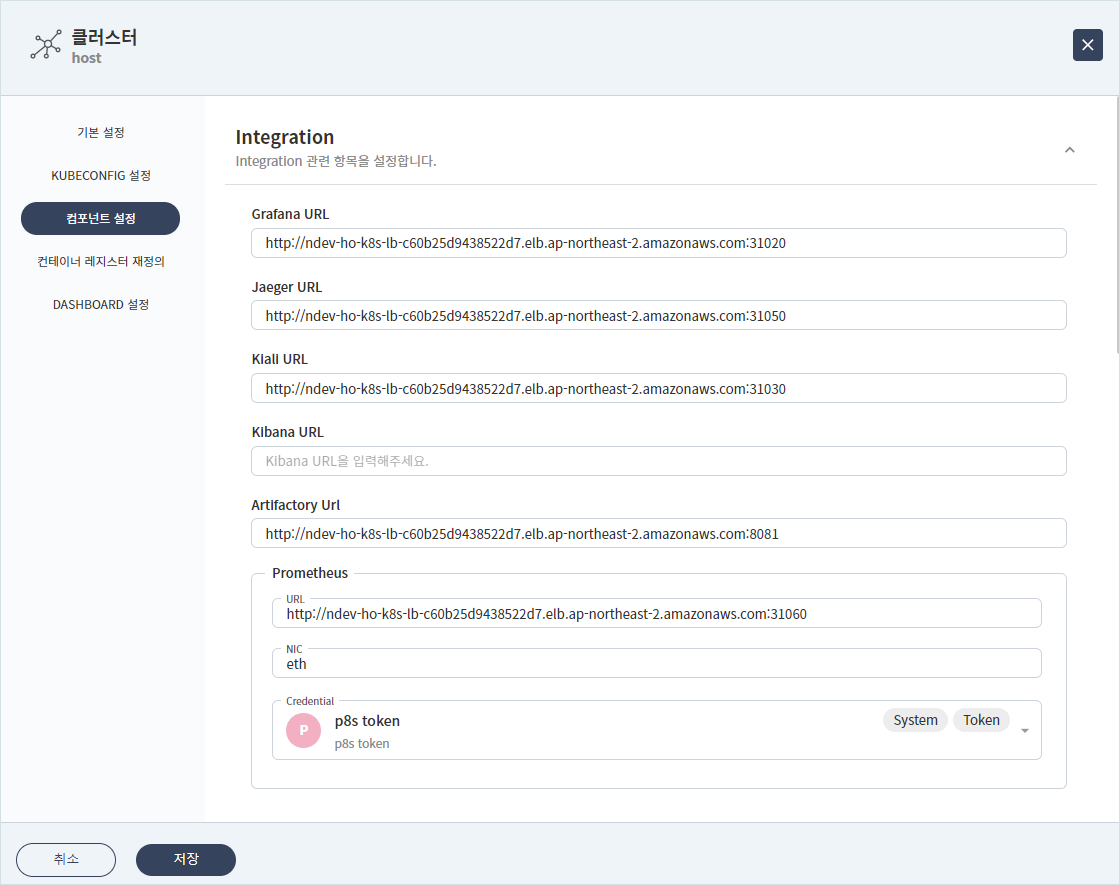
Task: Click the p8s token credential name
Action: 367,721
